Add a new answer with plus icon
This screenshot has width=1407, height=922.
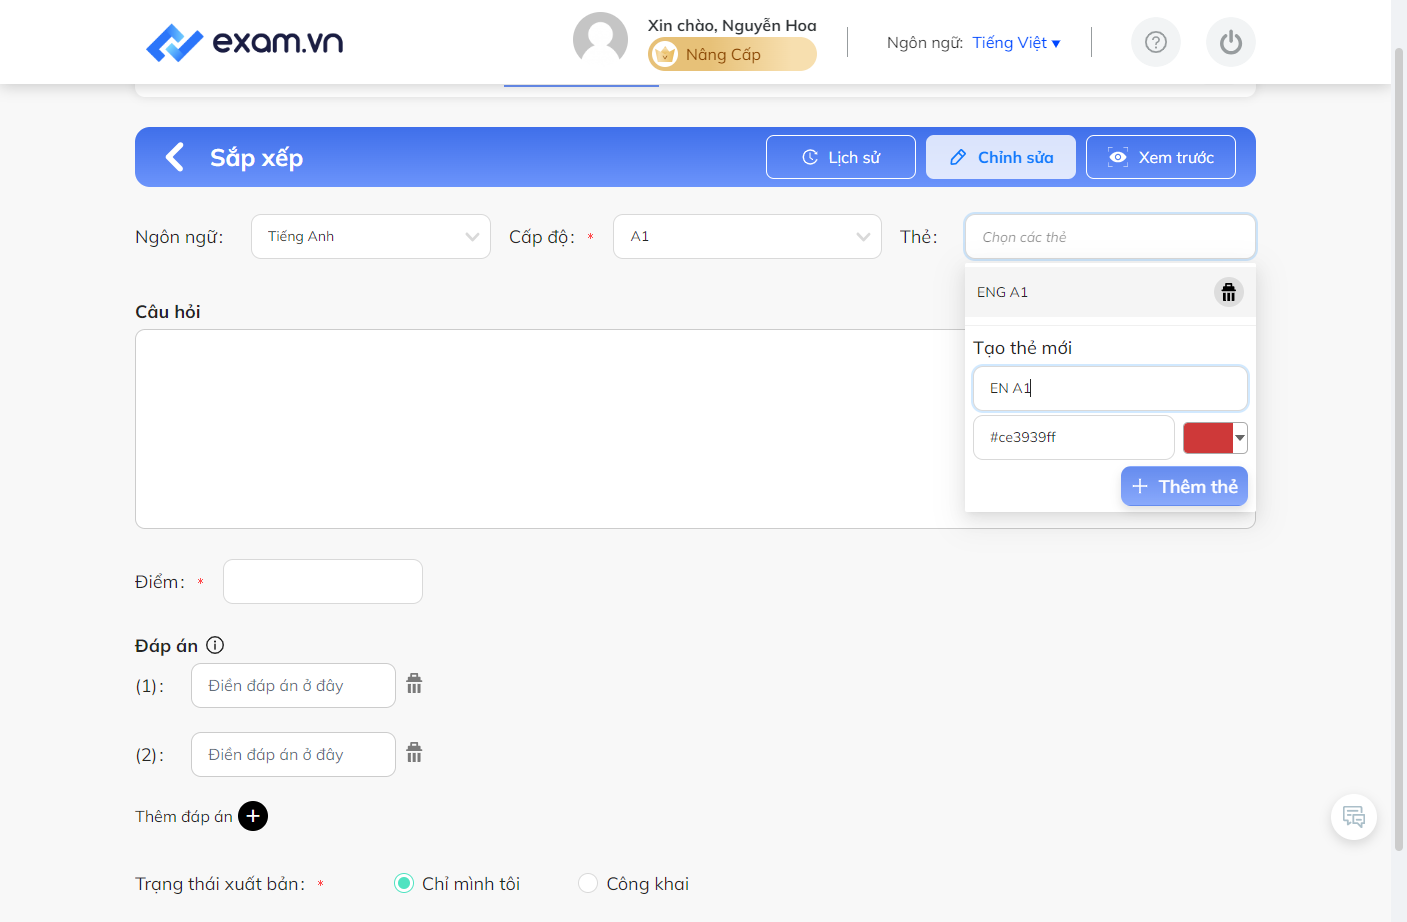coord(253,816)
